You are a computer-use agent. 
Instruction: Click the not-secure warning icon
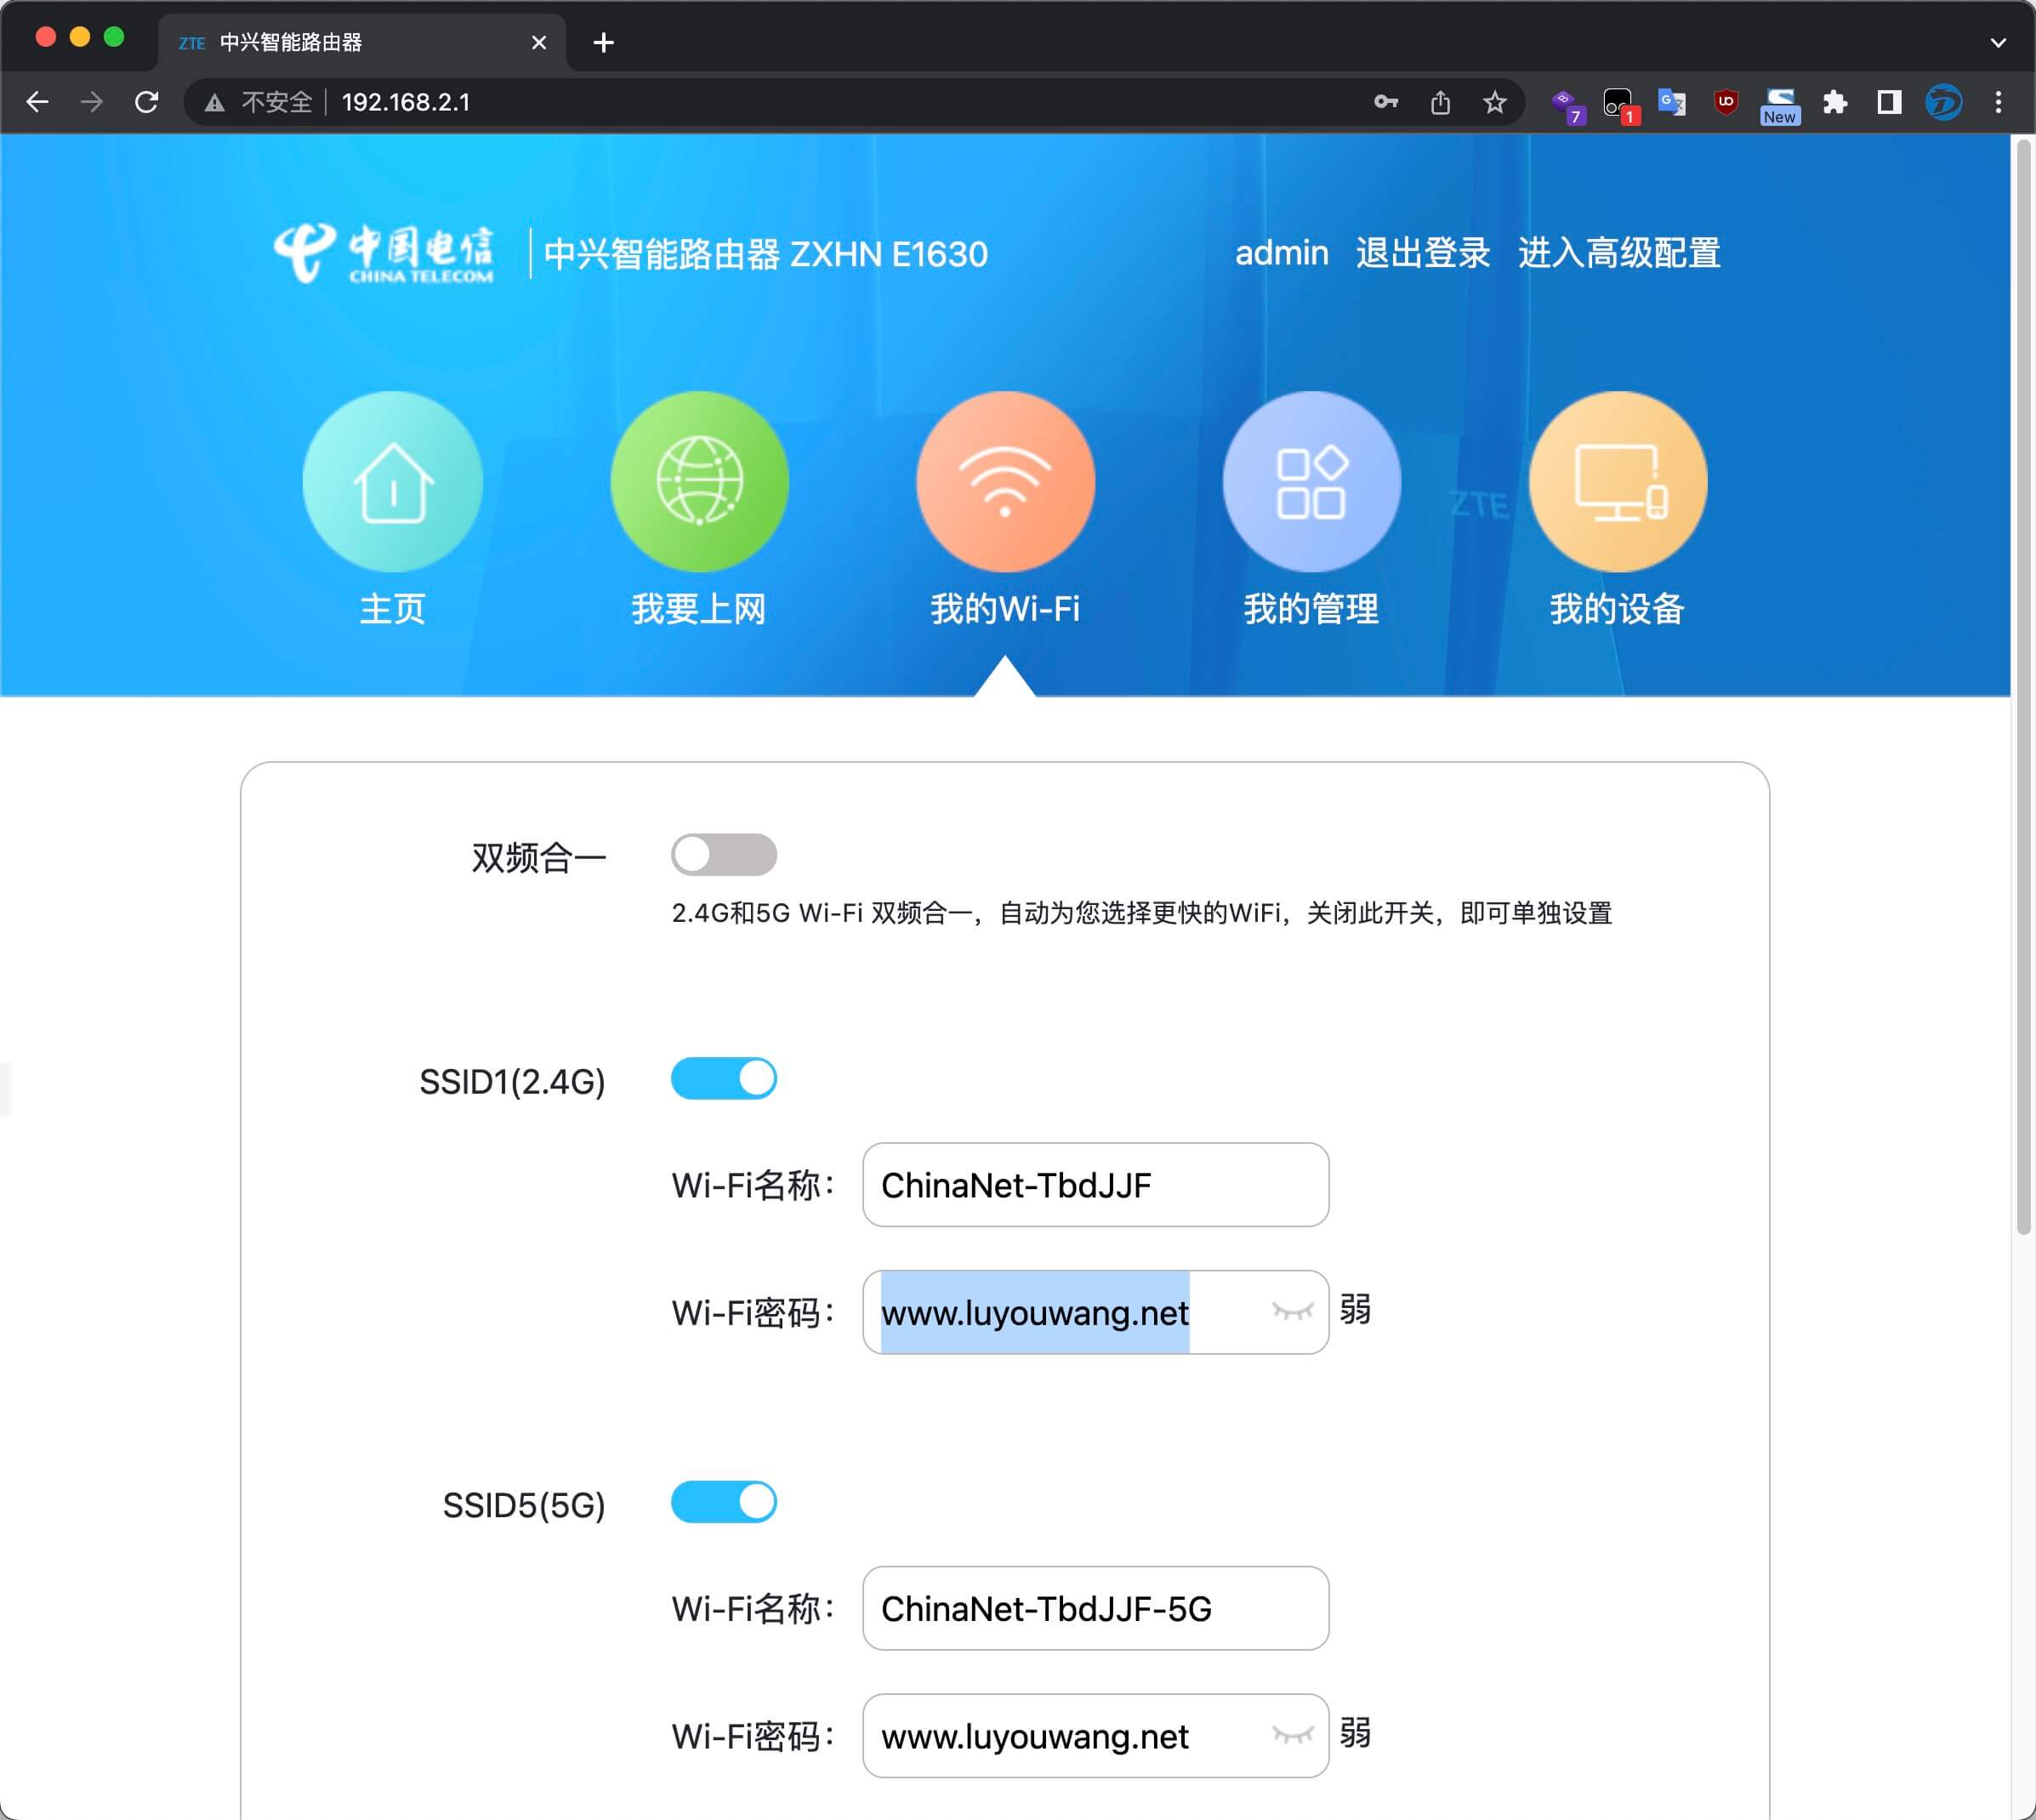(214, 102)
